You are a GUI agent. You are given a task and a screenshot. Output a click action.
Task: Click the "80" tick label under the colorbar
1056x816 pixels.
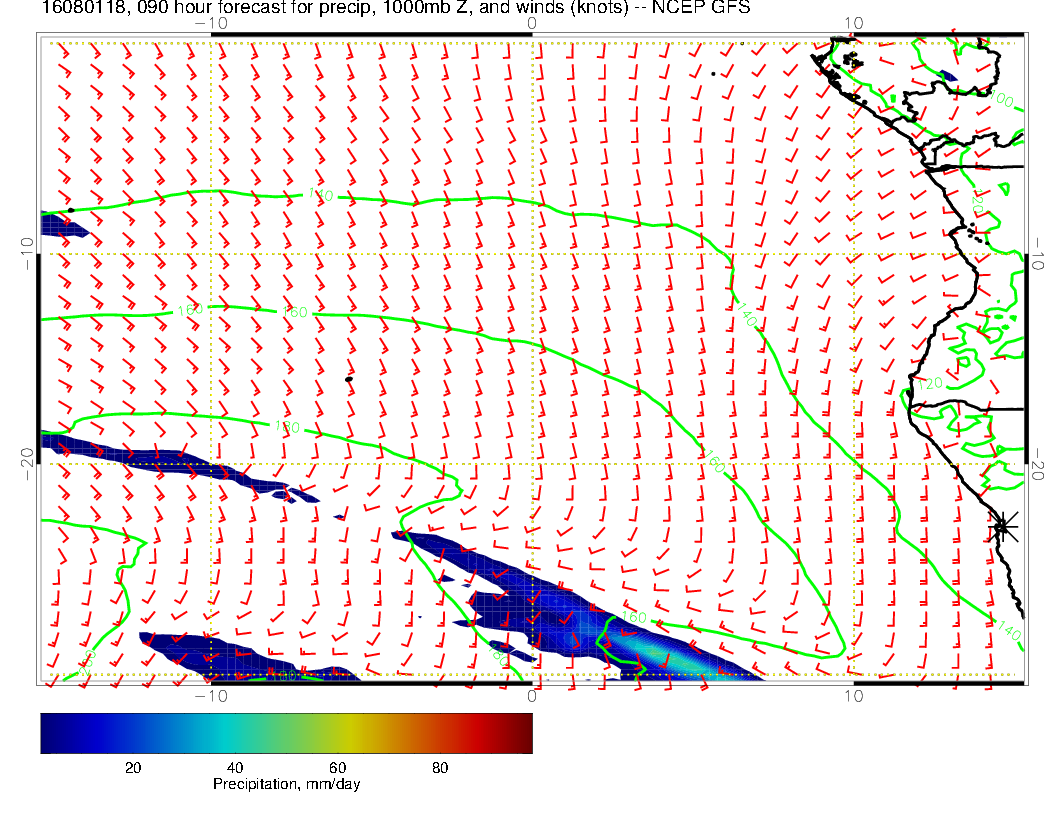pos(440,768)
